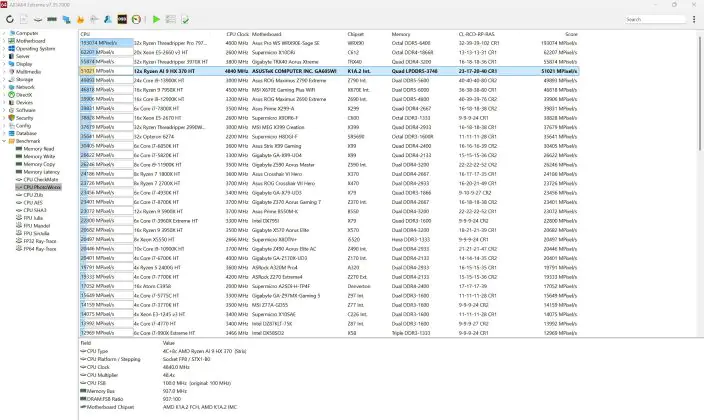Sort by the Motherboard column header
Screen dimensions: 704x420
pyautogui.click(x=266, y=34)
